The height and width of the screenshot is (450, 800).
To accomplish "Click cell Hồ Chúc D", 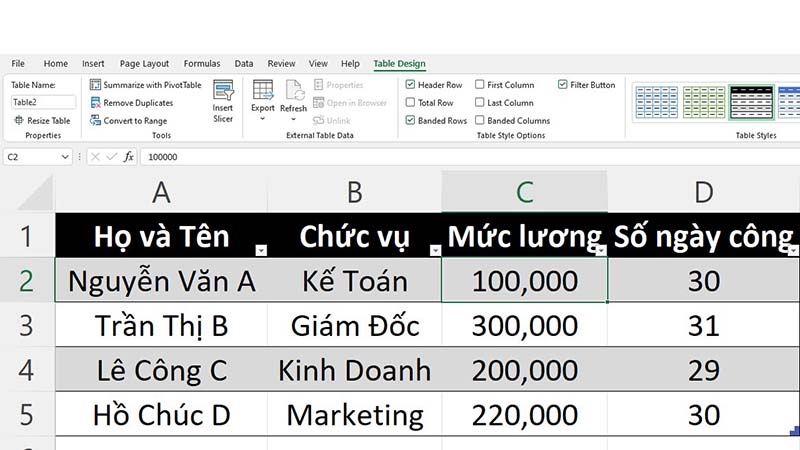I will pos(161,414).
